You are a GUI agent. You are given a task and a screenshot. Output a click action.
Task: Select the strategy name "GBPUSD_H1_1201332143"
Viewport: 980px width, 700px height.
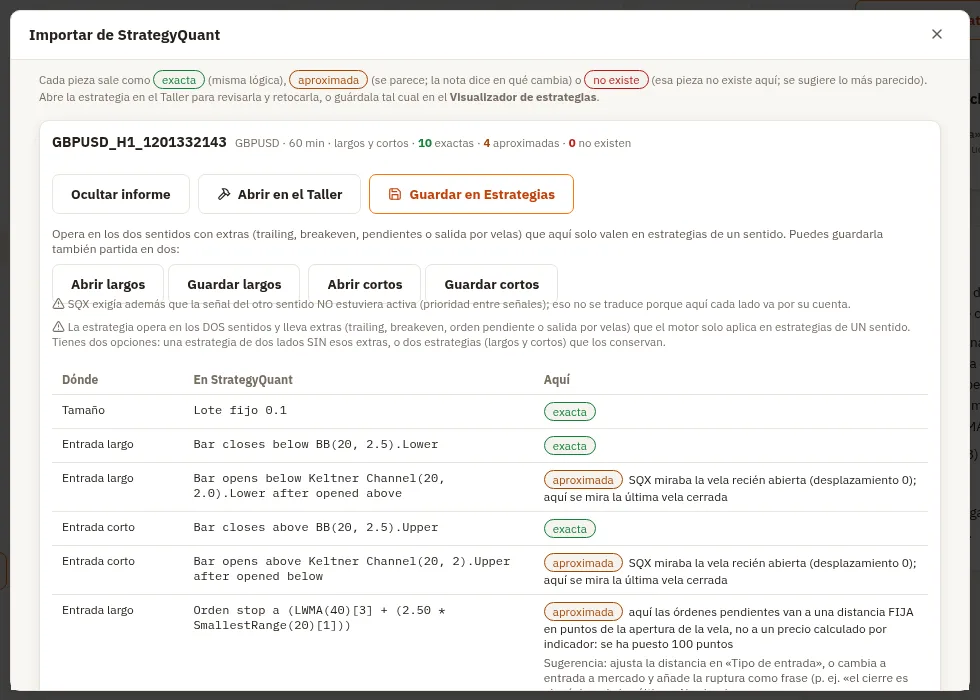[x=139, y=142]
